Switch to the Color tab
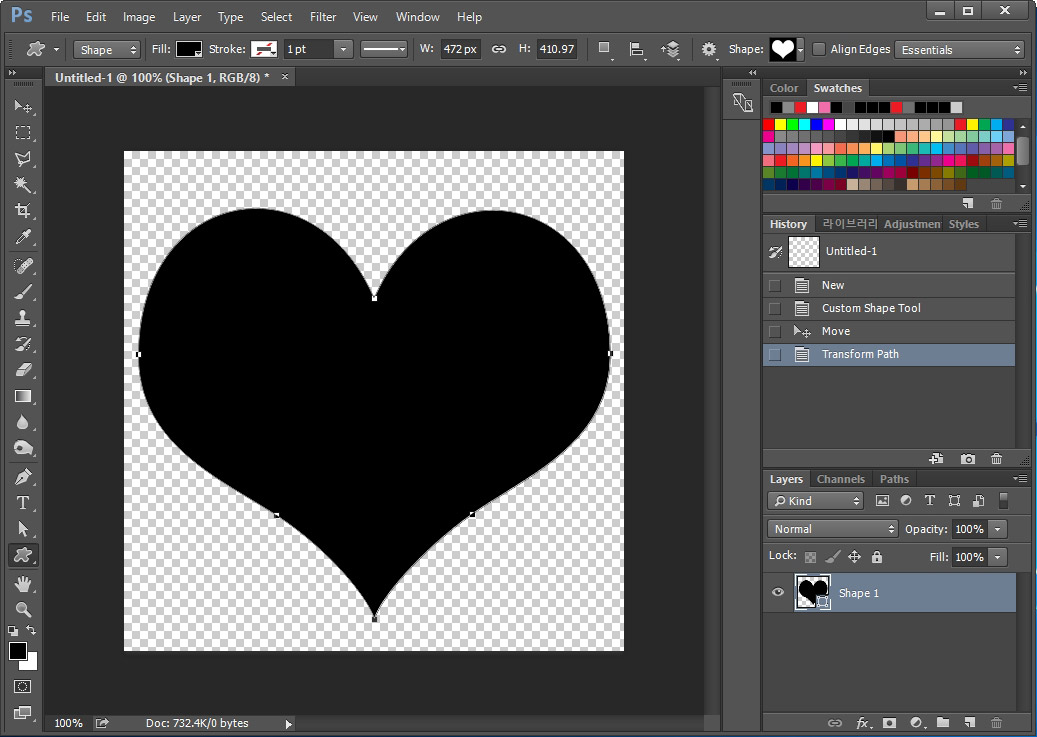 click(x=784, y=88)
